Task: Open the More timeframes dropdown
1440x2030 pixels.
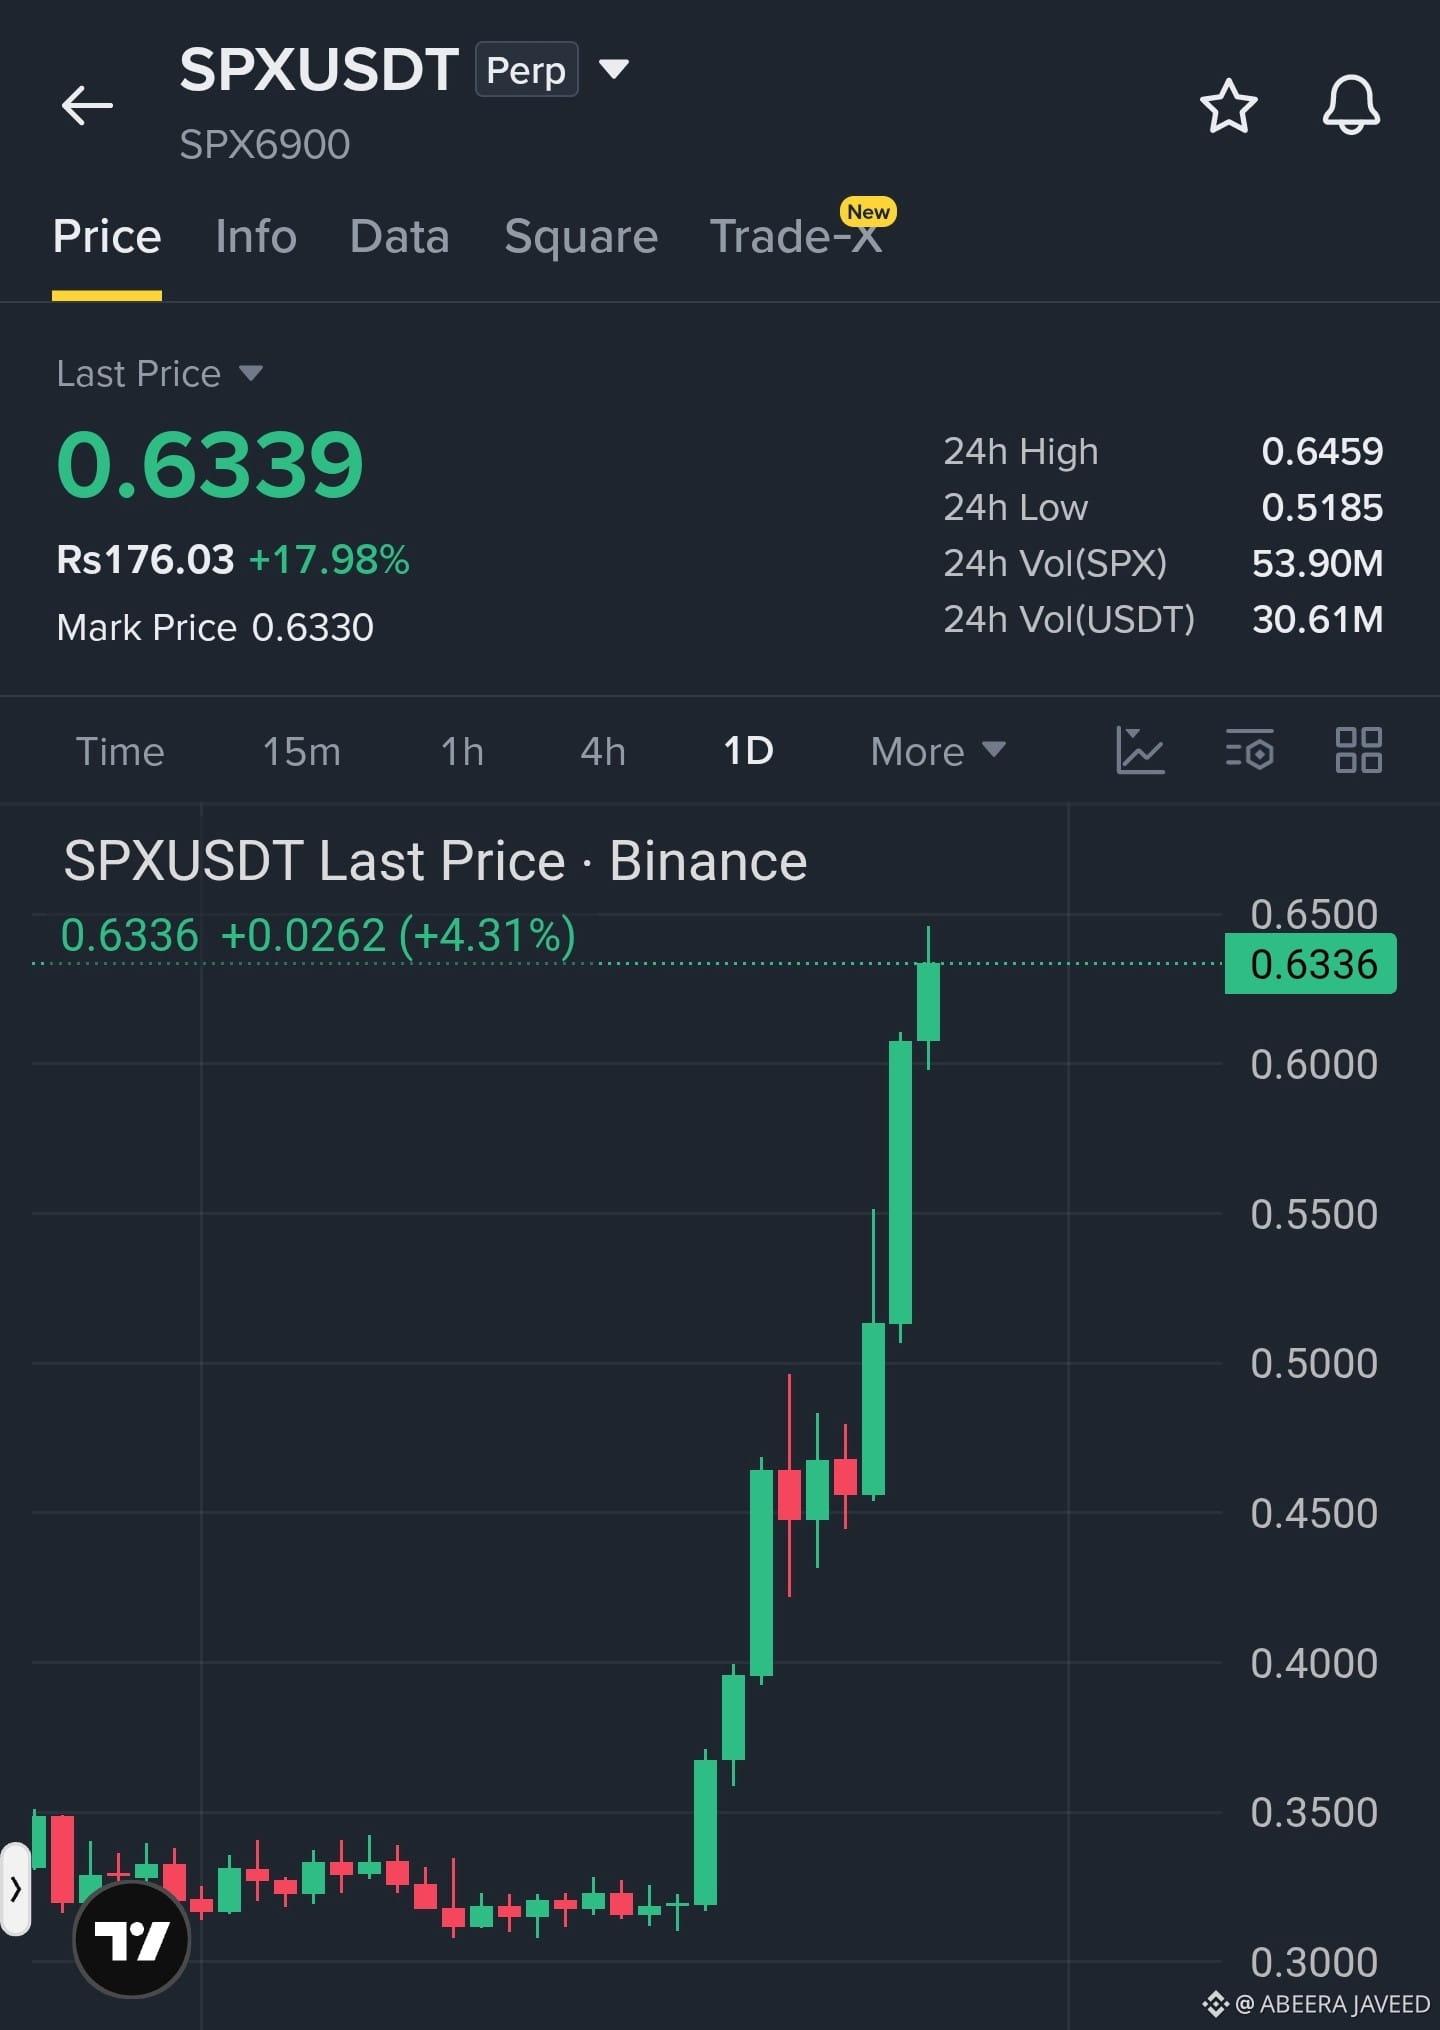Action: click(x=938, y=751)
